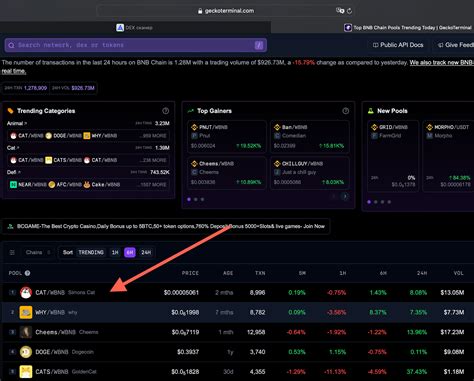Click the Public API Docs book icon
474x381 pixels.
[x=375, y=45]
